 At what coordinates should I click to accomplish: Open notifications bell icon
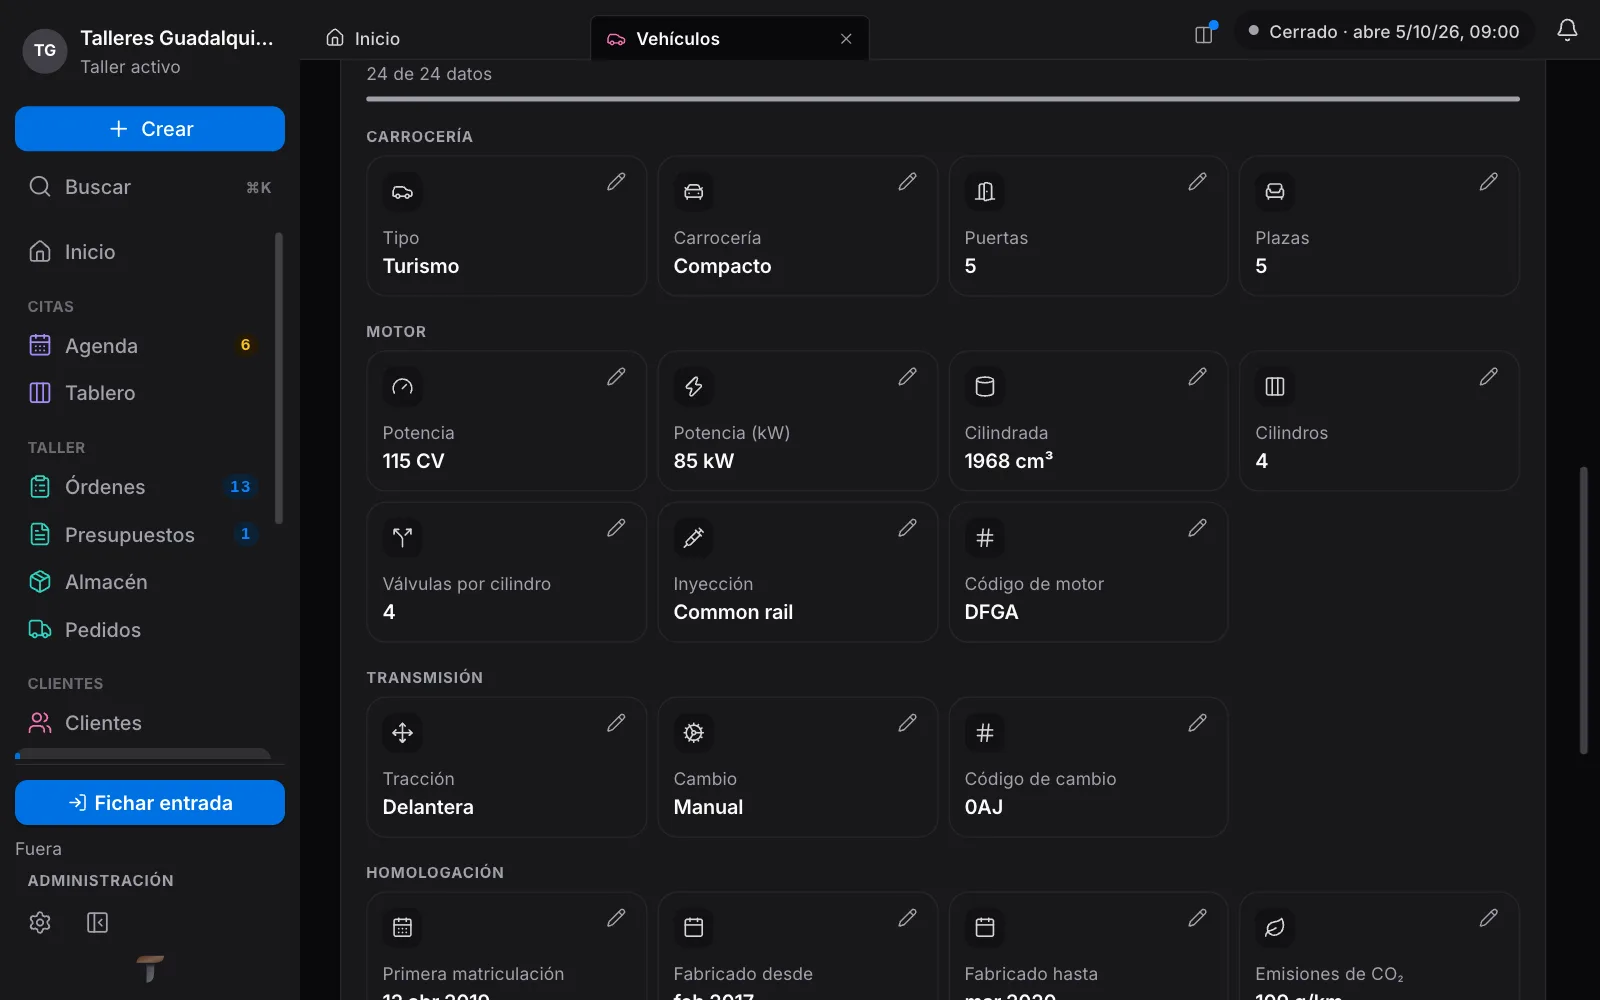click(x=1567, y=31)
